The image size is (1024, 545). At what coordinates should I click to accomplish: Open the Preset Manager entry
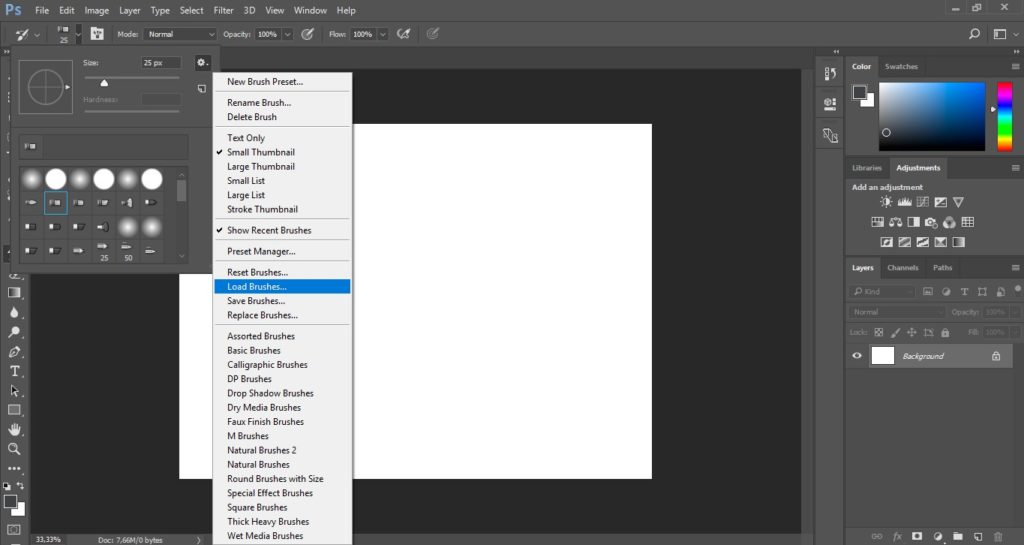pyautogui.click(x=261, y=252)
